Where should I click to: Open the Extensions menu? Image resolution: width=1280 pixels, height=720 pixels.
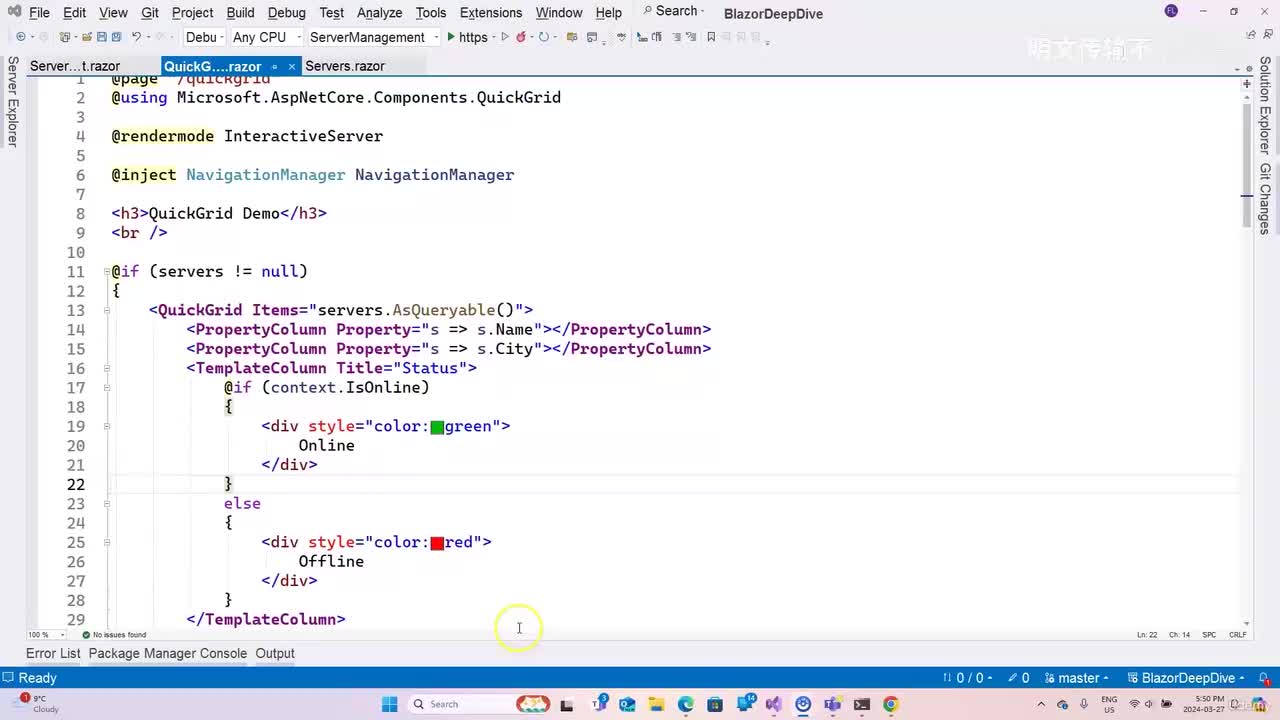tap(490, 13)
